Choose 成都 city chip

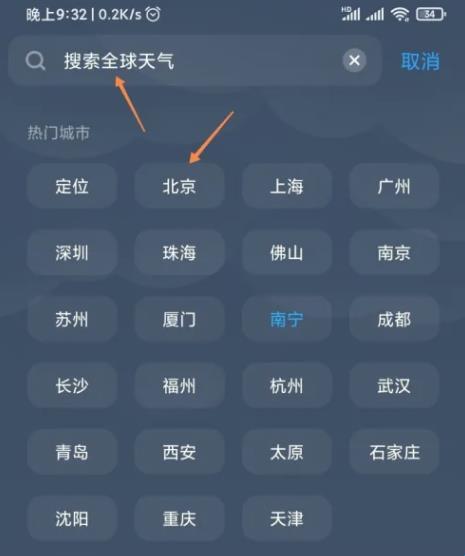pos(394,319)
